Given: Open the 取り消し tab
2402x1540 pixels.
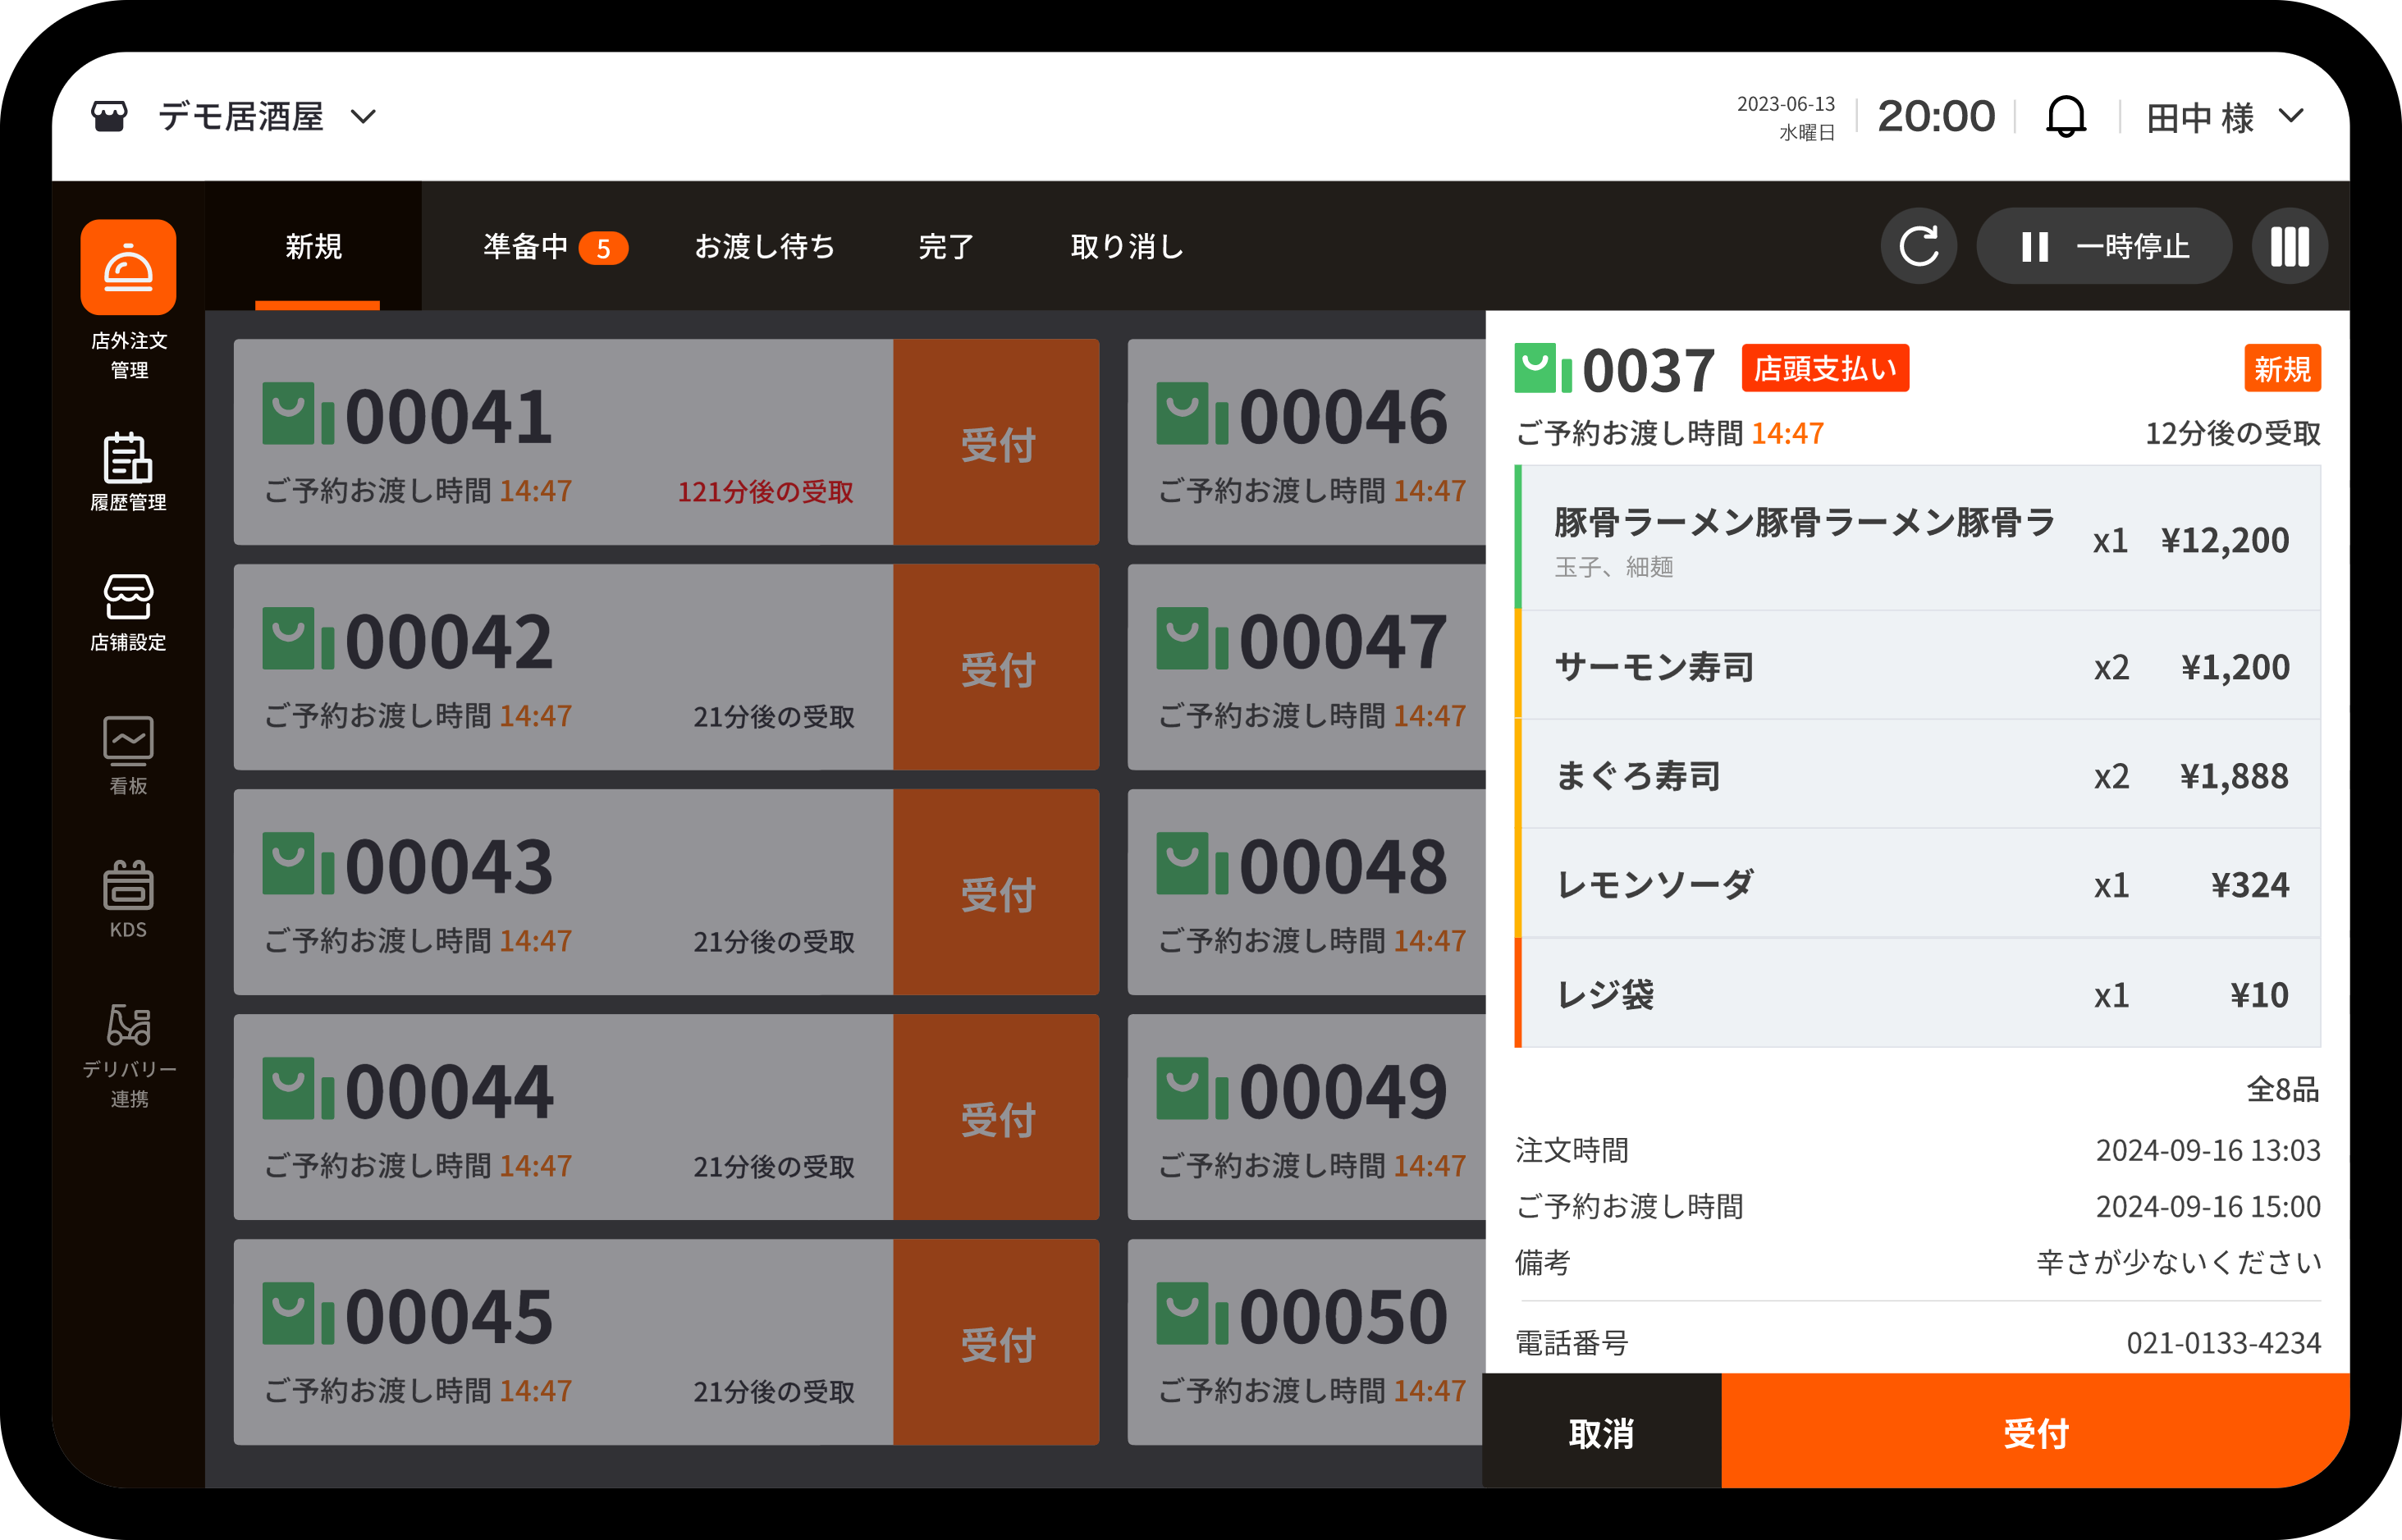Looking at the screenshot, I should coord(1126,246).
